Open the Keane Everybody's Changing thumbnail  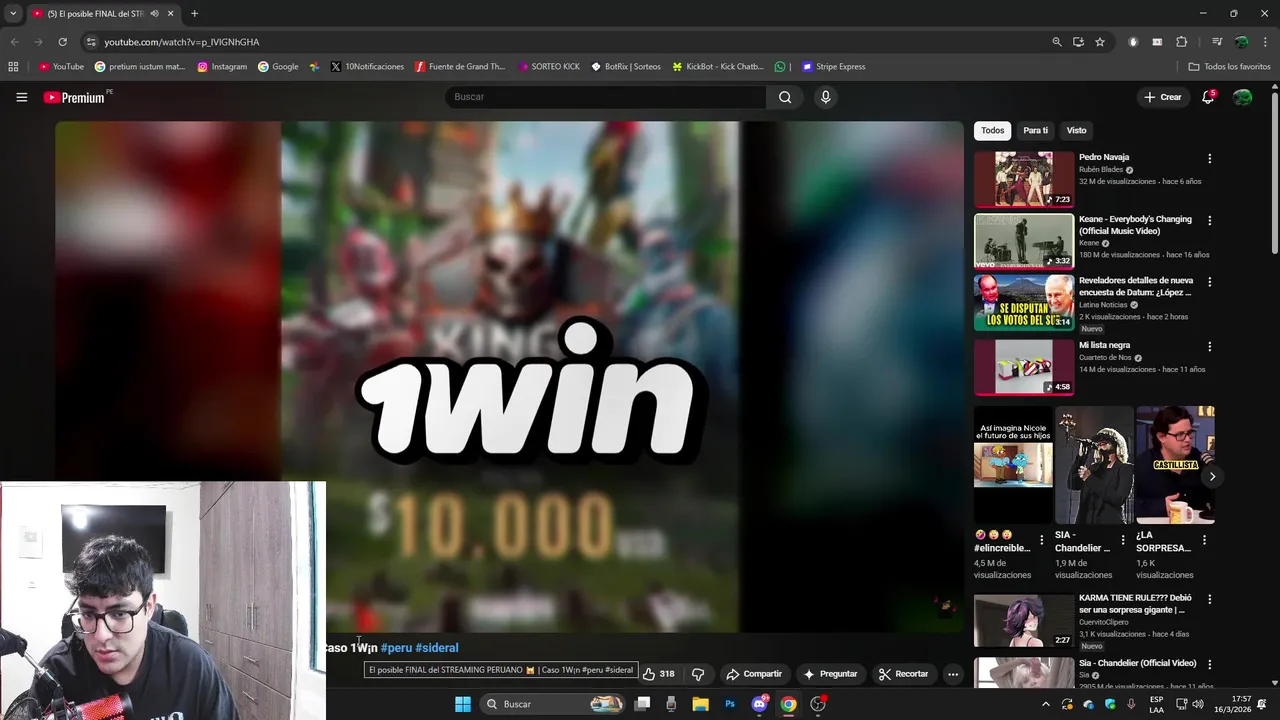click(1024, 241)
